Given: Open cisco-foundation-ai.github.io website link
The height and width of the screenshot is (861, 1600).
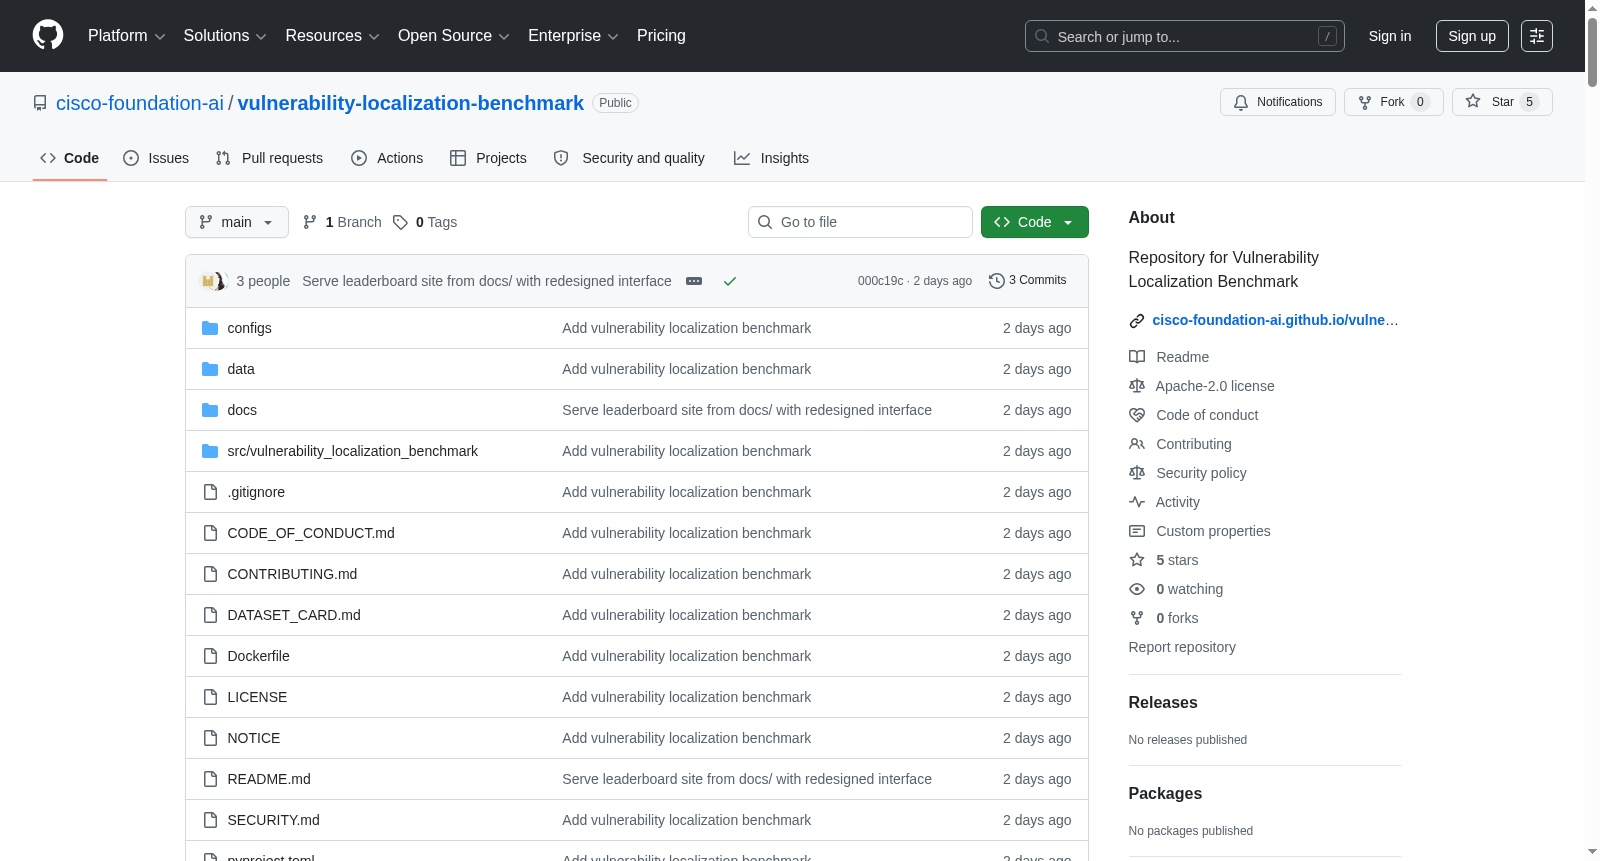Looking at the screenshot, I should 1275,320.
